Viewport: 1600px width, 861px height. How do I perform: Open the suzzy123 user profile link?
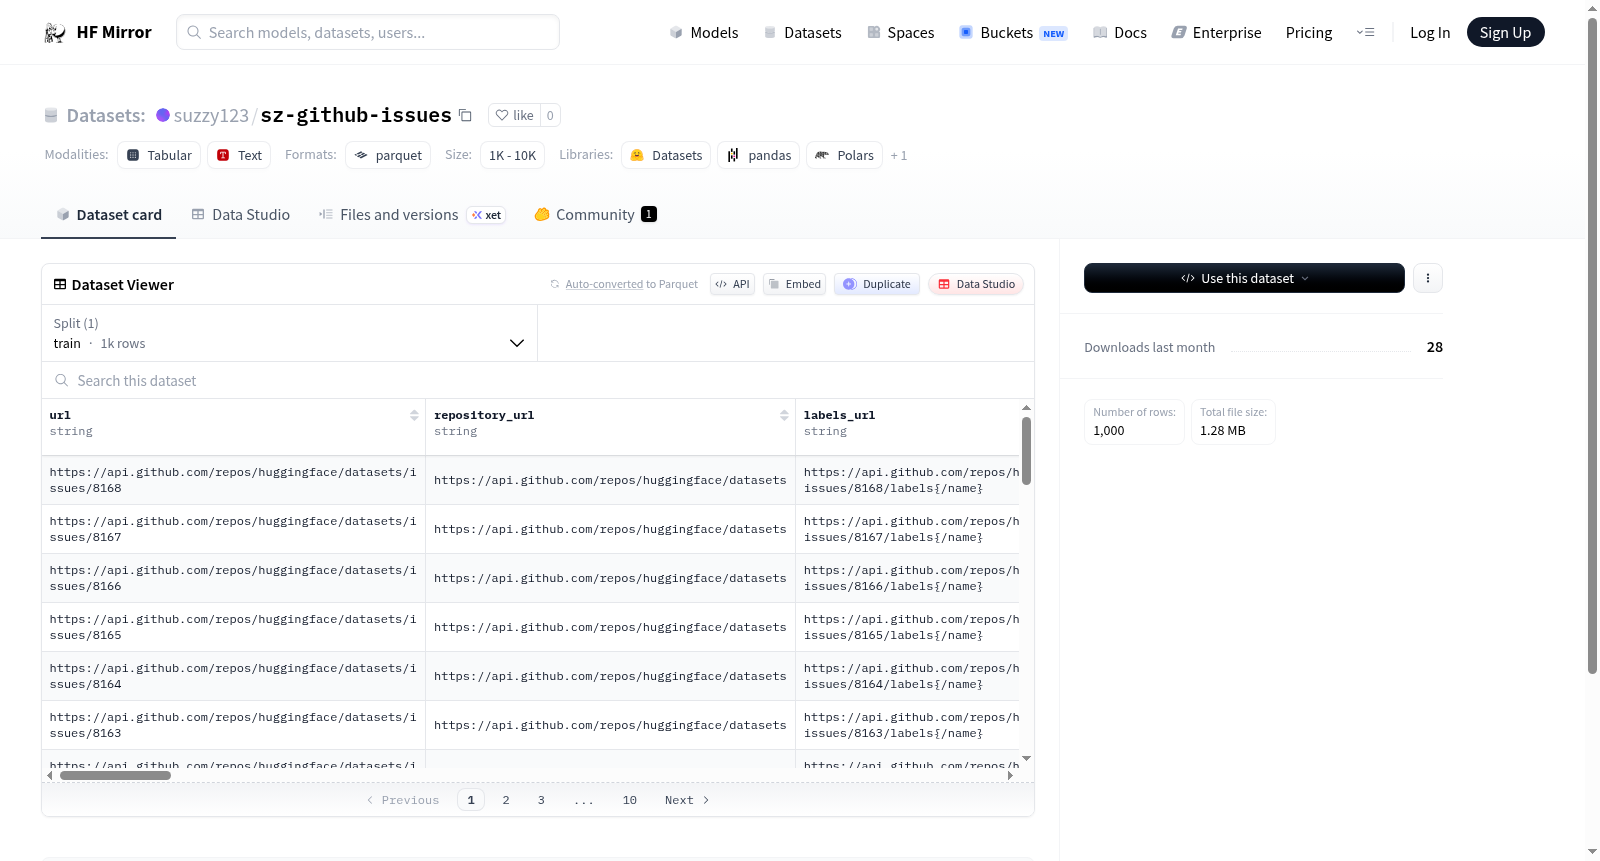211,115
